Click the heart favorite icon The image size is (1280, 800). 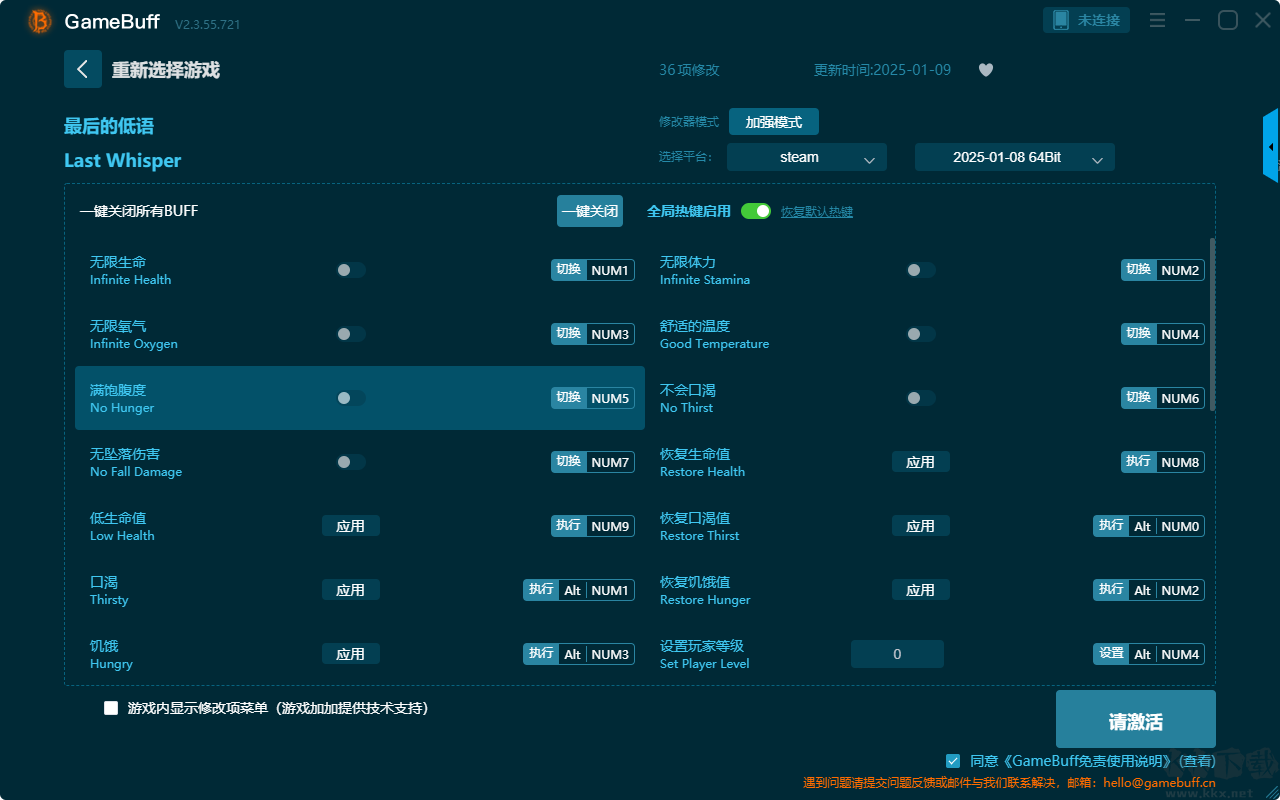tap(986, 70)
